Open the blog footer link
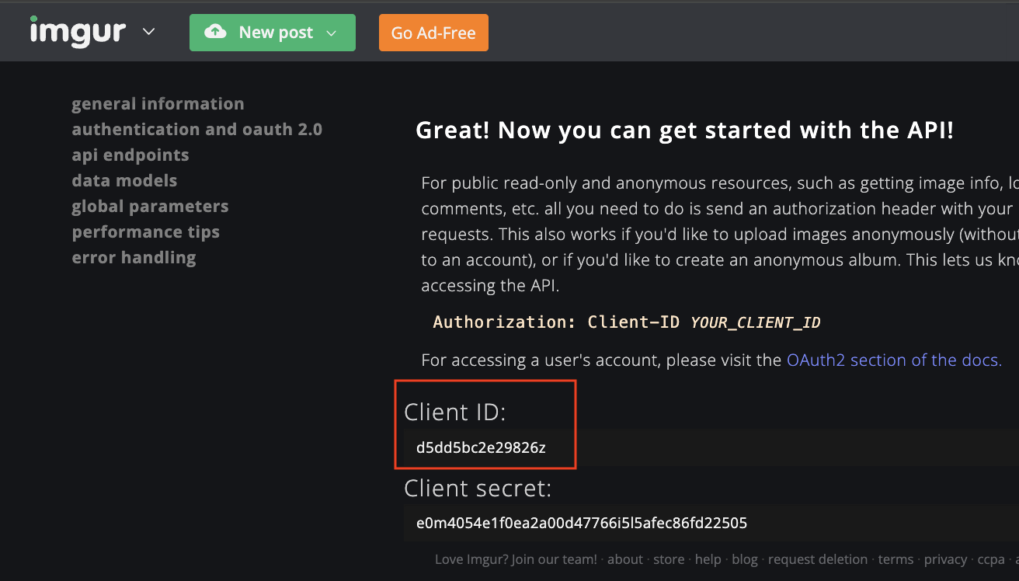The height and width of the screenshot is (581, 1019). point(745,560)
